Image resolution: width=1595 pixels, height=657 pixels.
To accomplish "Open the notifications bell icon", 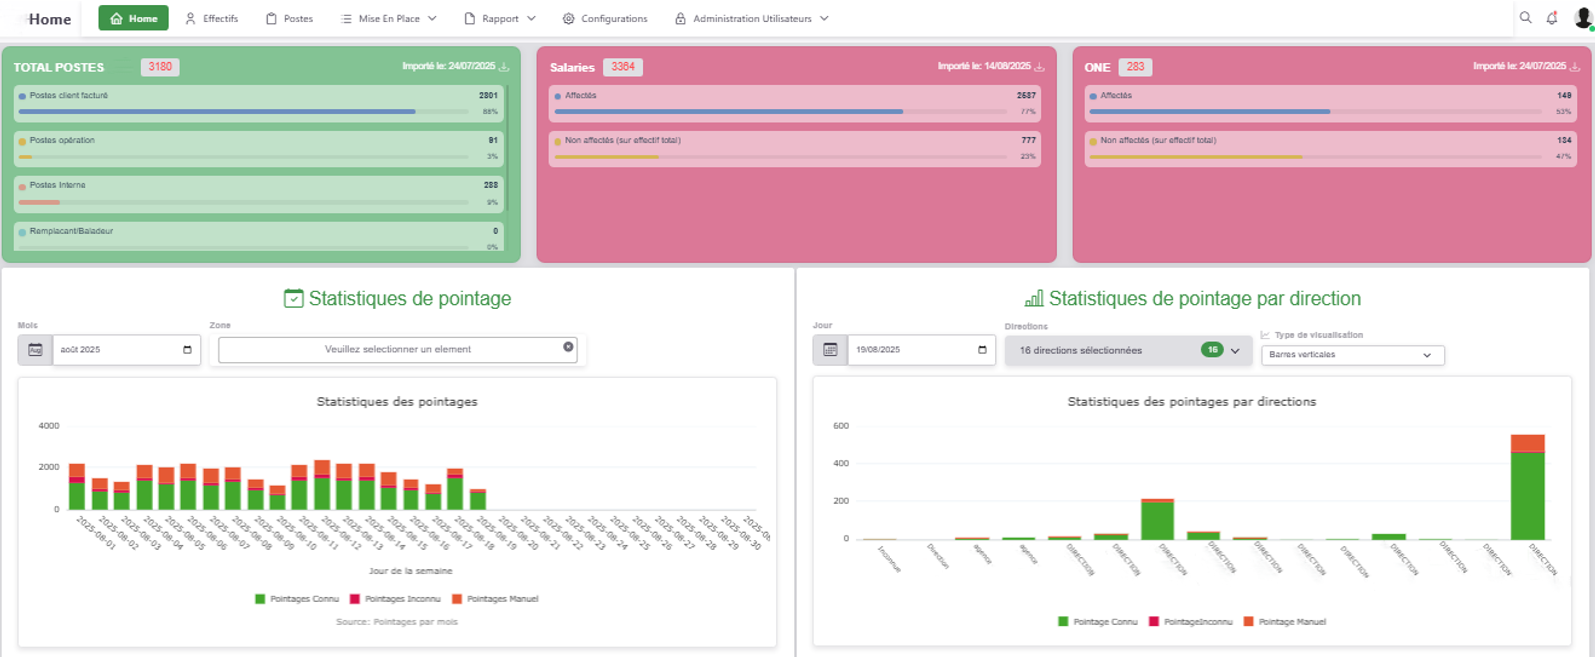I will (x=1552, y=18).
